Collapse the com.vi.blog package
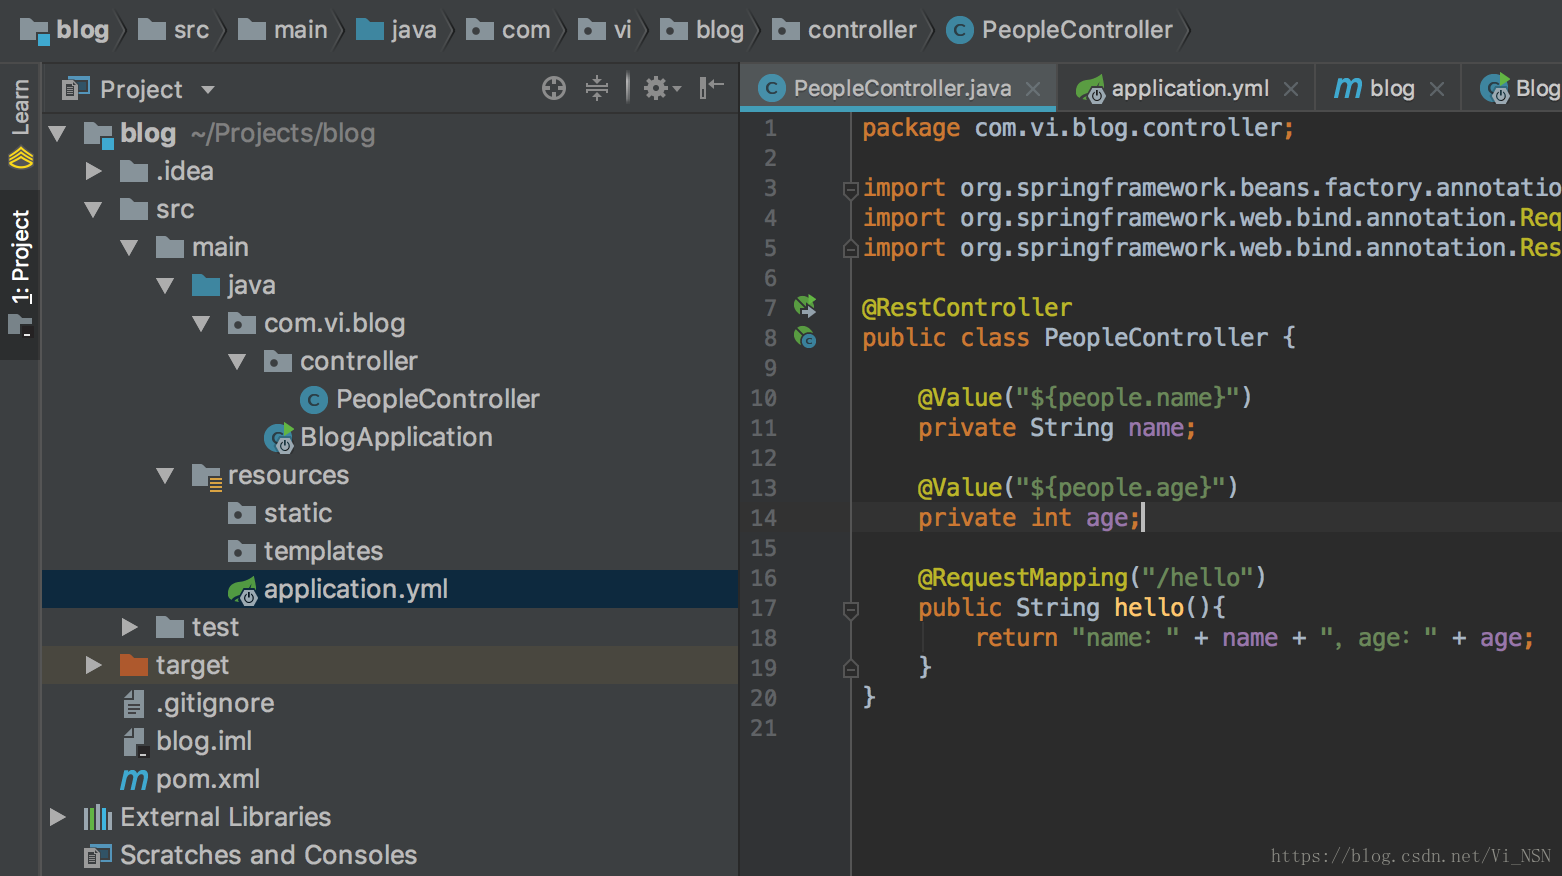Image resolution: width=1562 pixels, height=876 pixels. pos(201,323)
